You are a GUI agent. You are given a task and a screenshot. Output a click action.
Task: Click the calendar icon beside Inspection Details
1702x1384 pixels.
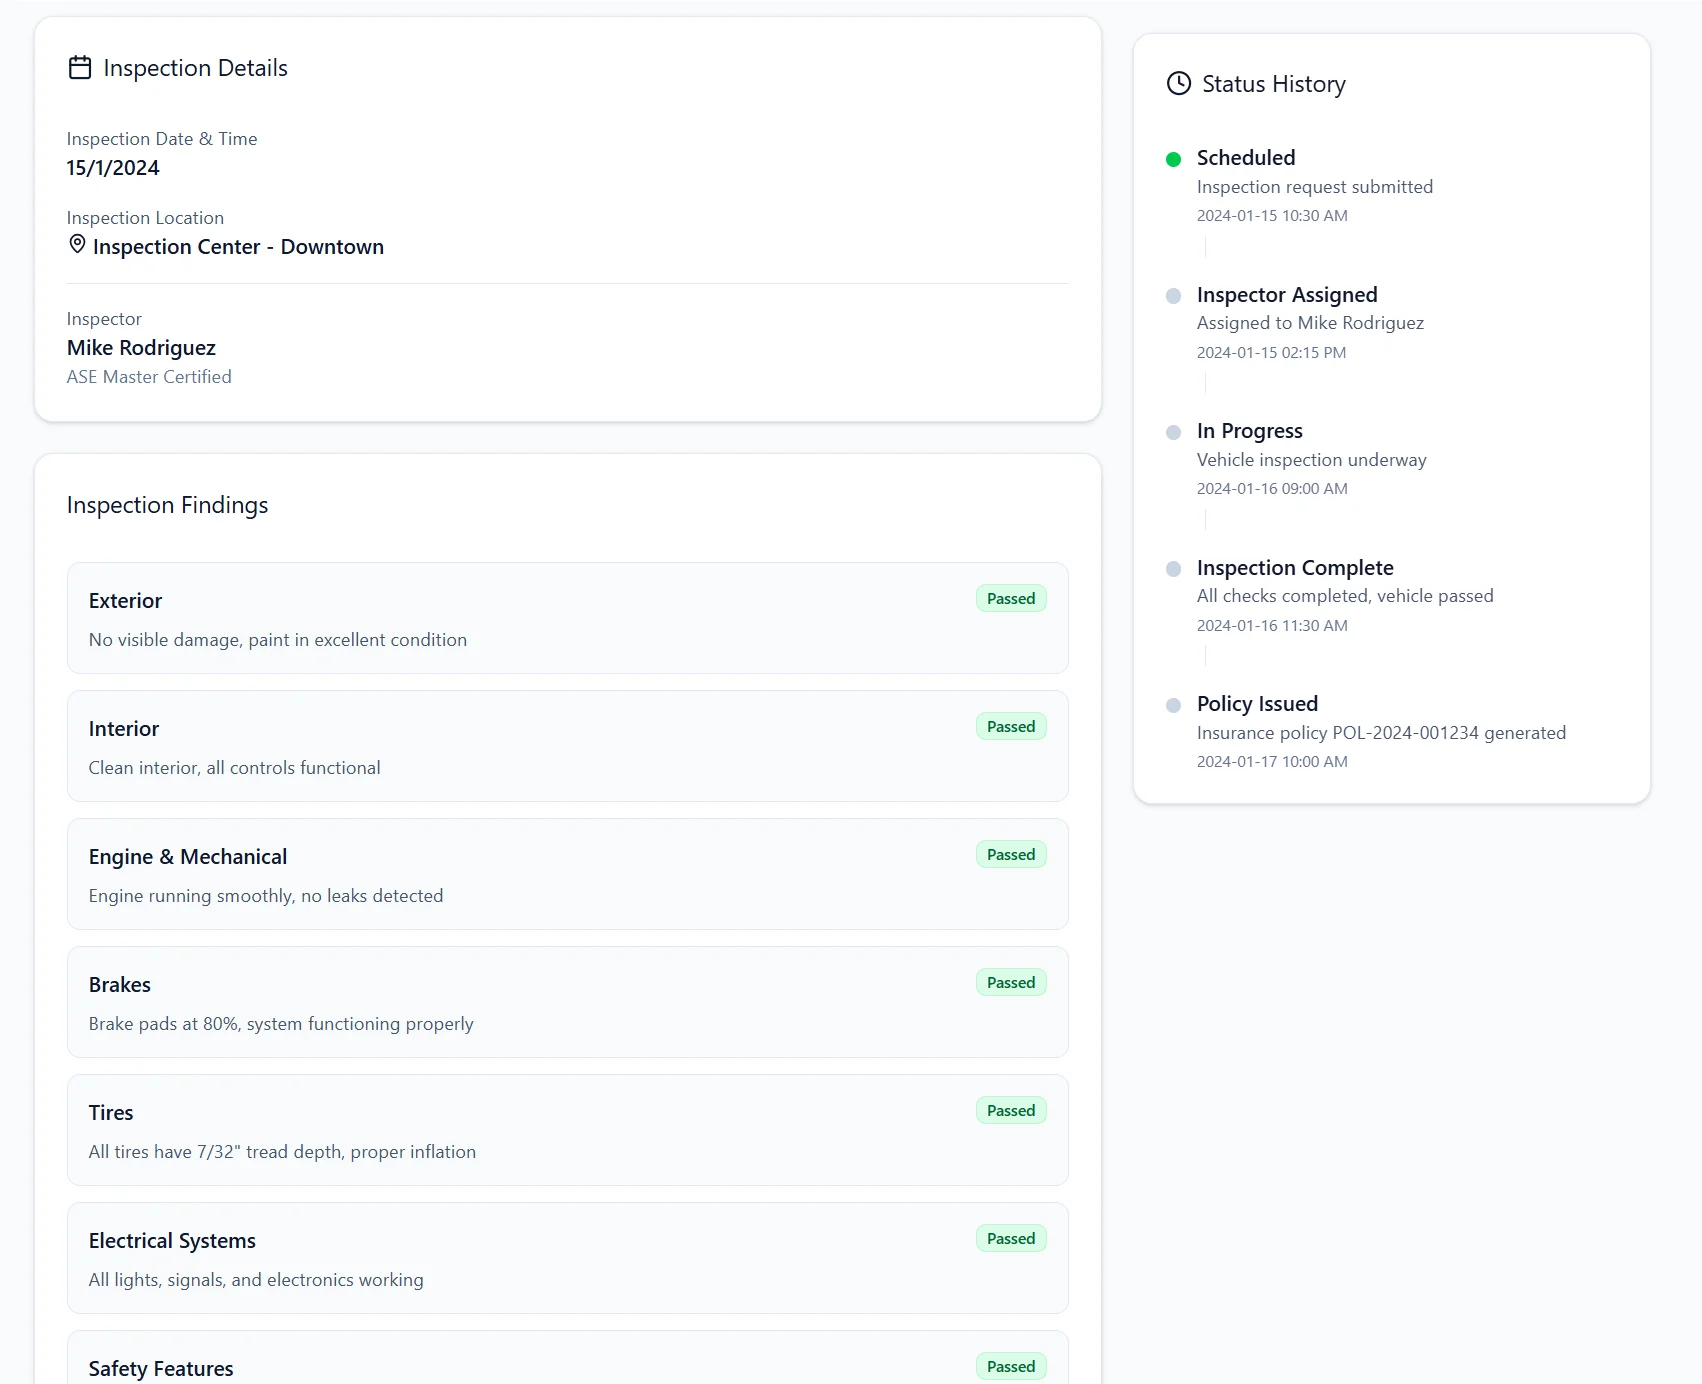pyautogui.click(x=80, y=68)
